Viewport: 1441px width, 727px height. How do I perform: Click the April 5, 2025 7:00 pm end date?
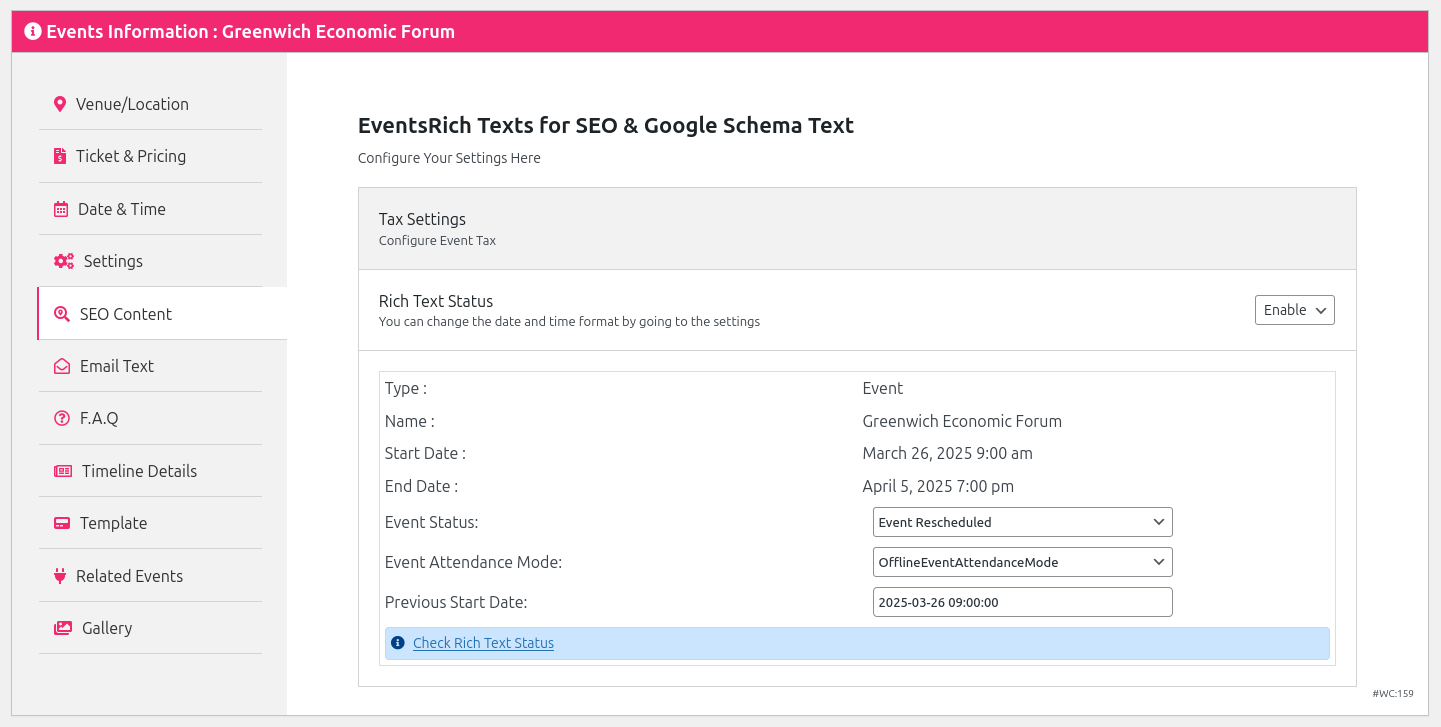click(938, 486)
